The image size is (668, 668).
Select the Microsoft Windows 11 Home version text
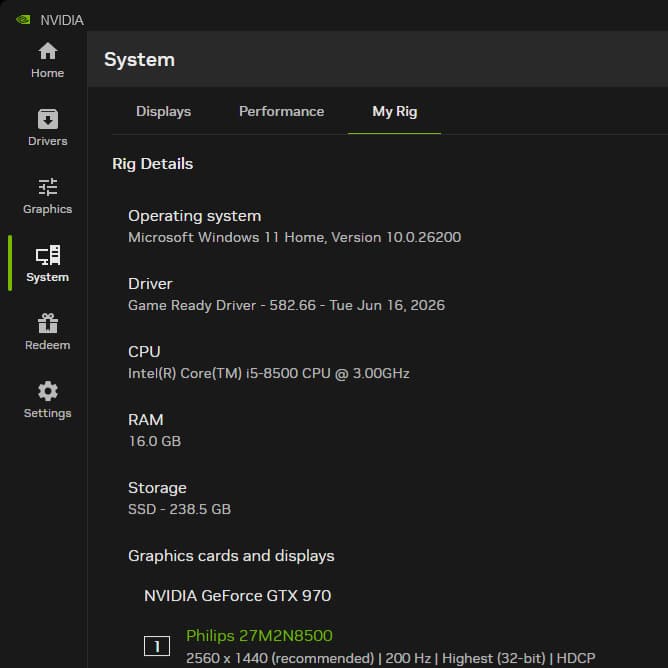[294, 237]
